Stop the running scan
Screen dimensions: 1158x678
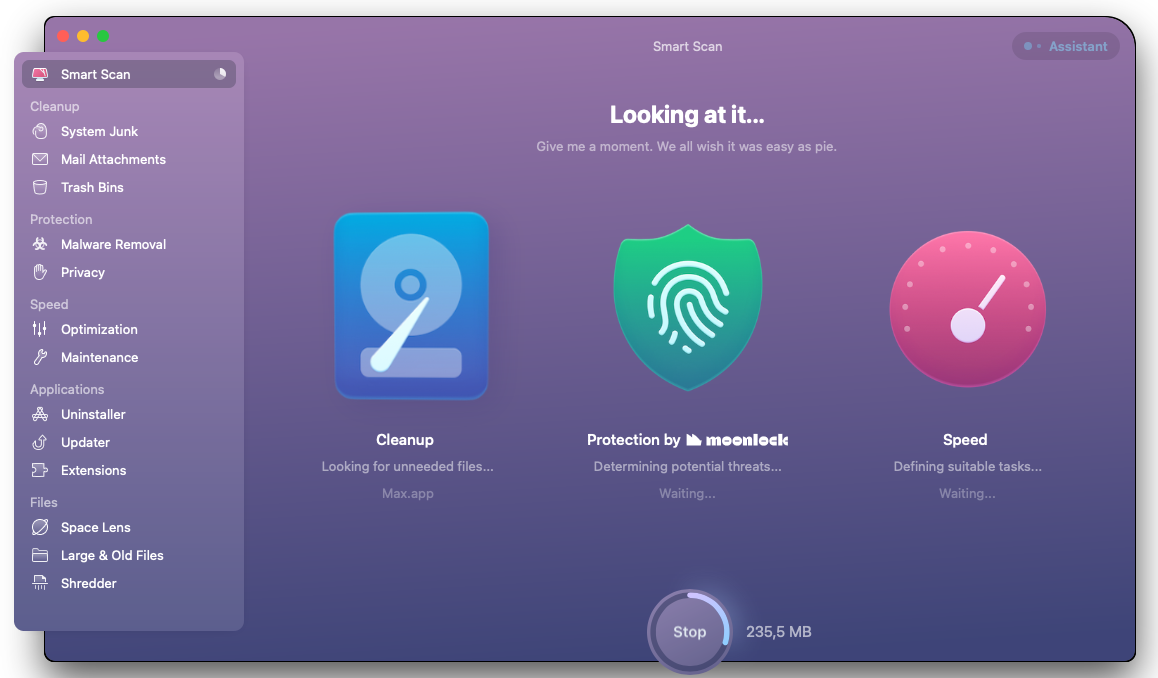point(689,631)
